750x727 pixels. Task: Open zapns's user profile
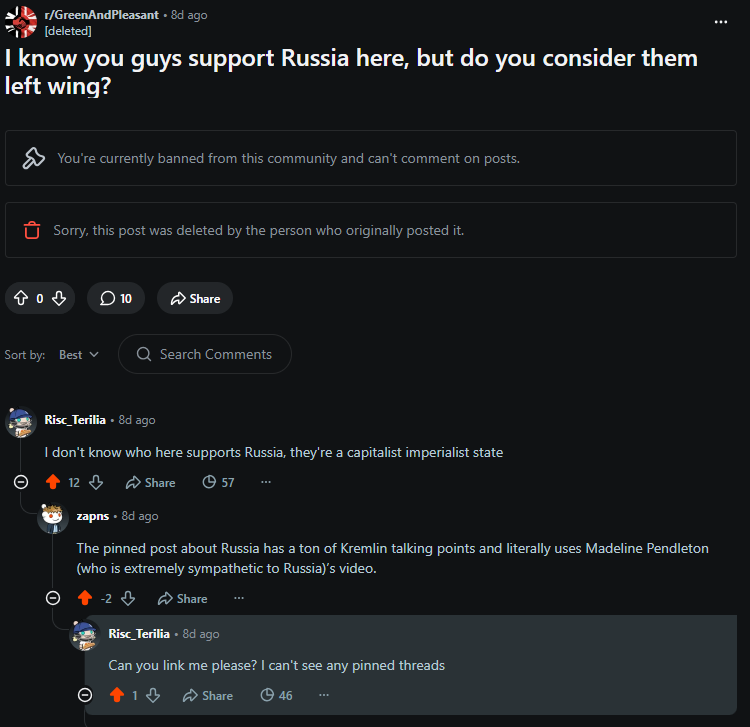(93, 516)
